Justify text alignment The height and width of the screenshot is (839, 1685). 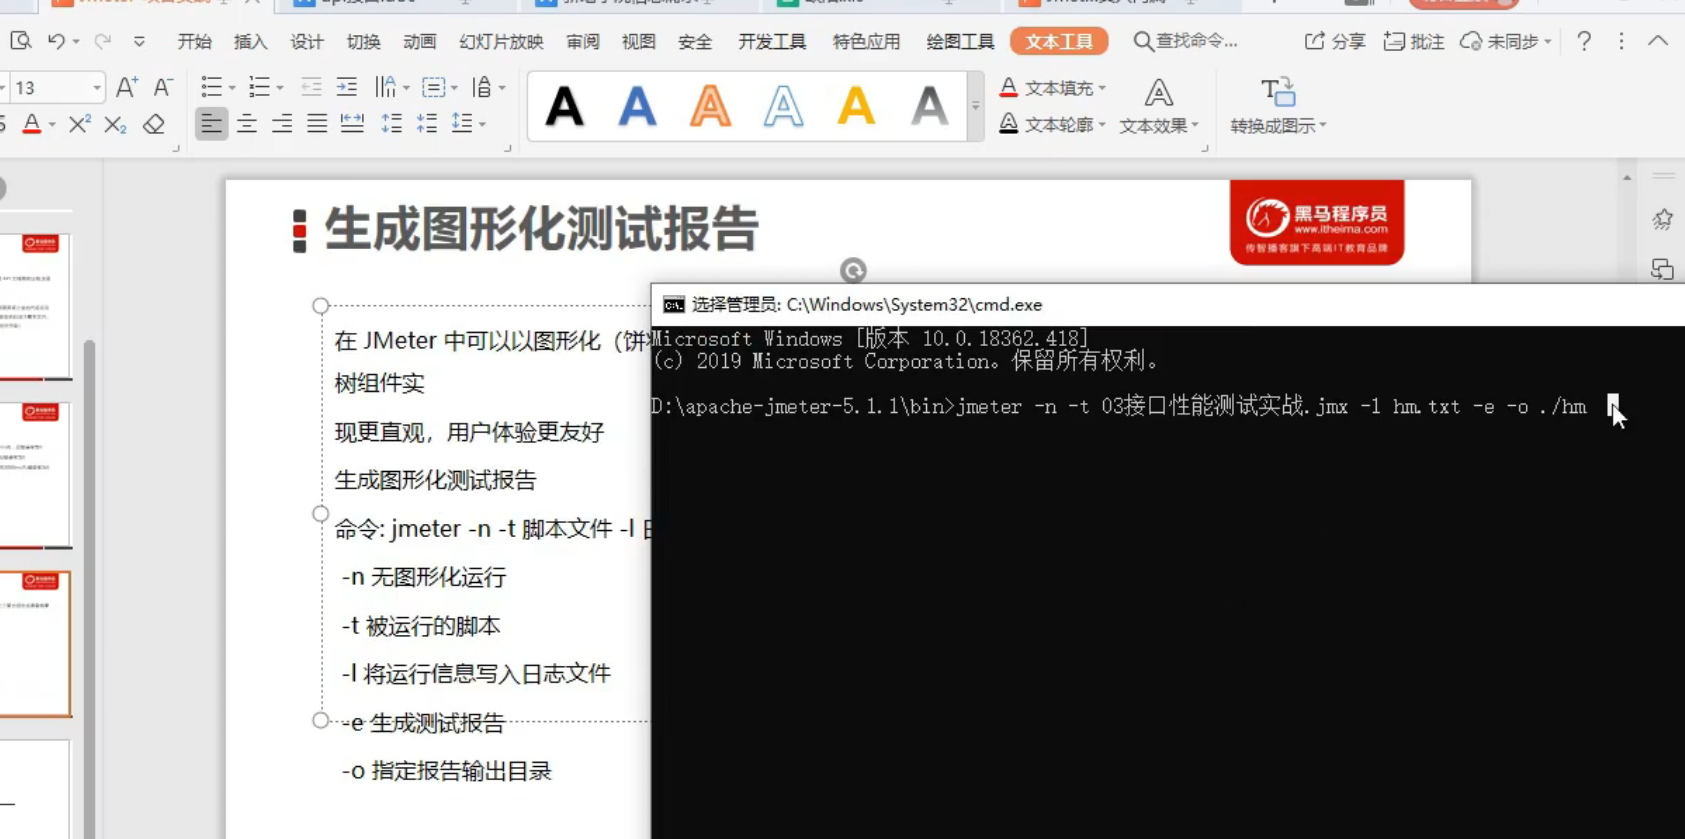click(317, 124)
